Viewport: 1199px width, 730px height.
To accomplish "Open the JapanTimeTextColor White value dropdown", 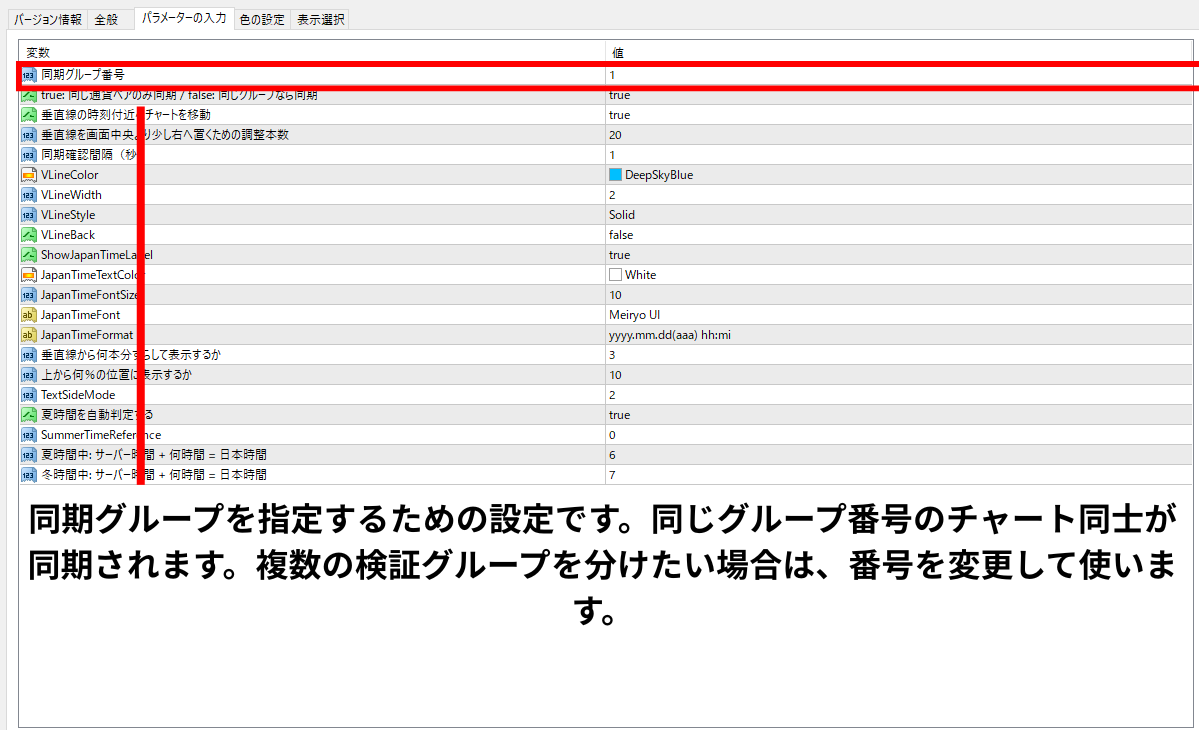I will (x=640, y=275).
